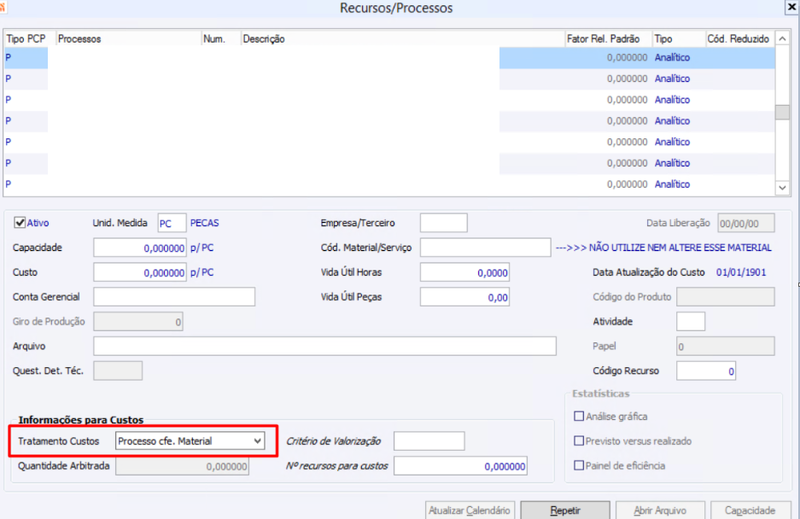800x519 pixels.
Task: Close the Recursos/Processos window
Action: coord(792,7)
